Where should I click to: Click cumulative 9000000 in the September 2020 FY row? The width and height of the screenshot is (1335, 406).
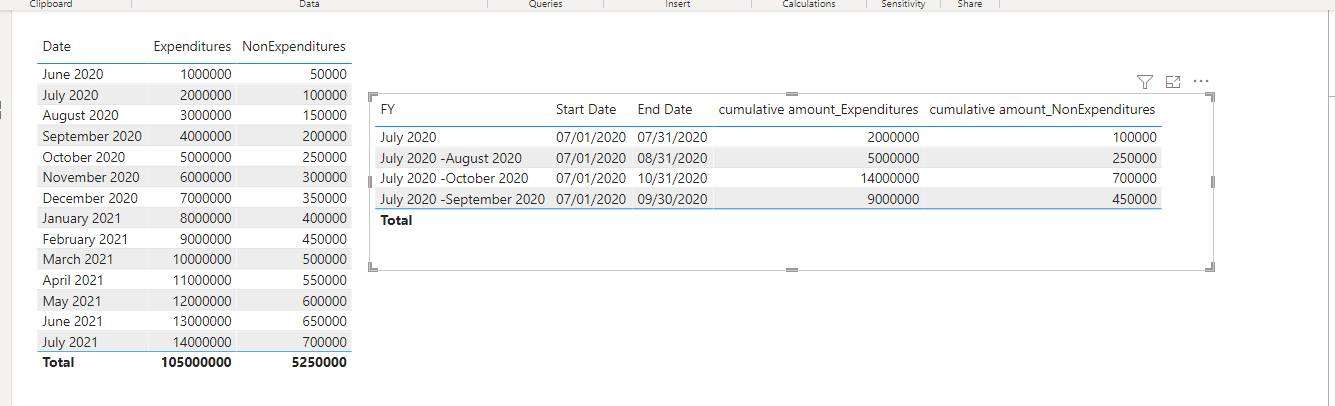pos(893,199)
